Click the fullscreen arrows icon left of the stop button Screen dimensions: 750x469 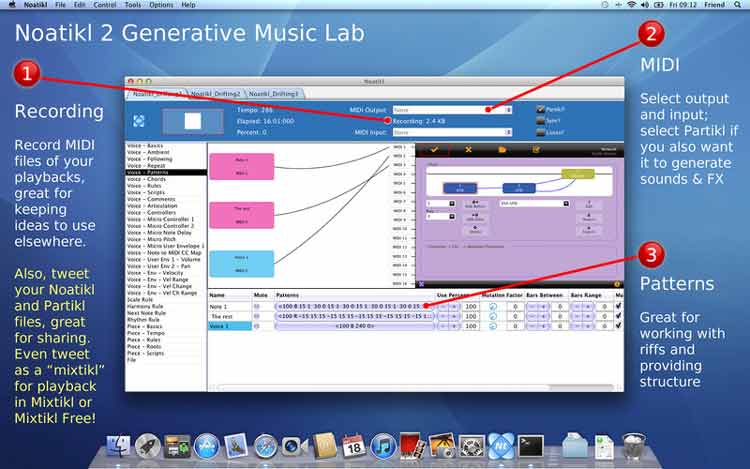[x=139, y=121]
